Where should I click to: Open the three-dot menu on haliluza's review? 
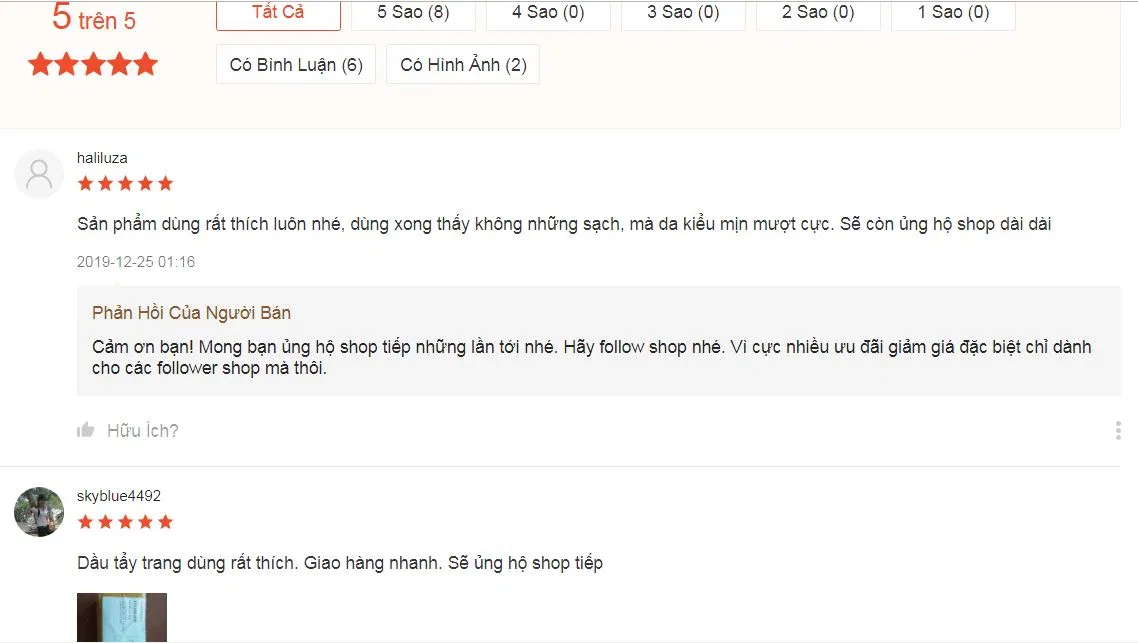click(1117, 430)
